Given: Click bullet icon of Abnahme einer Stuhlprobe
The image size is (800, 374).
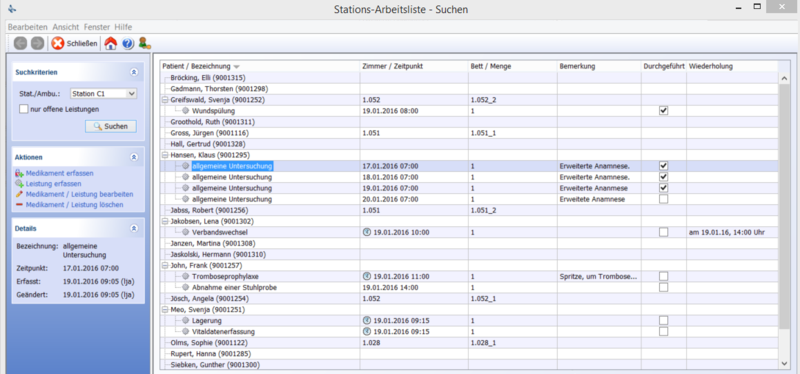Looking at the screenshot, I should click(185, 287).
